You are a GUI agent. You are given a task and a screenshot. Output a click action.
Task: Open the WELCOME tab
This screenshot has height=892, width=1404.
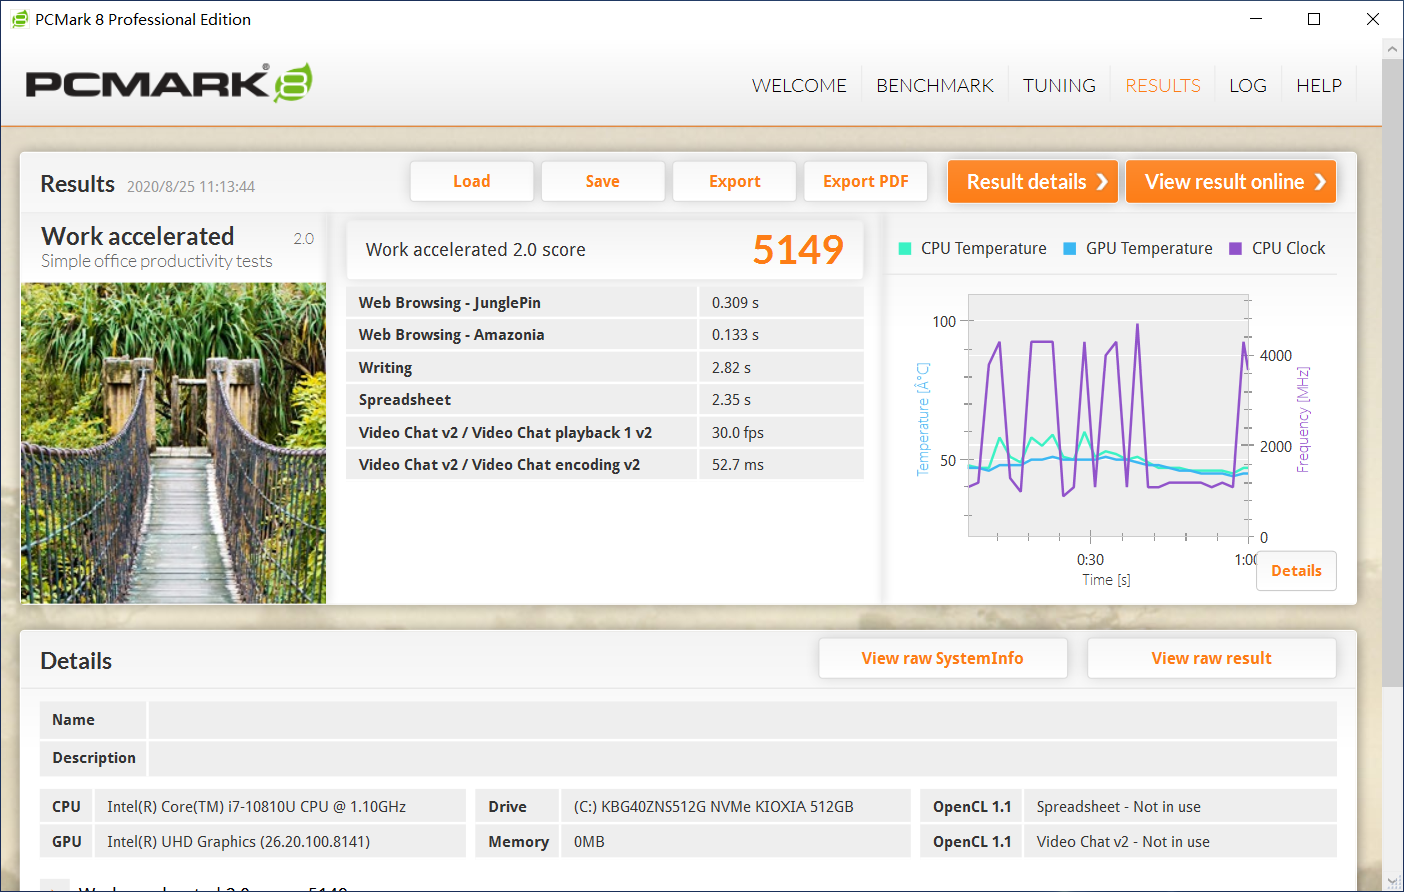(799, 86)
